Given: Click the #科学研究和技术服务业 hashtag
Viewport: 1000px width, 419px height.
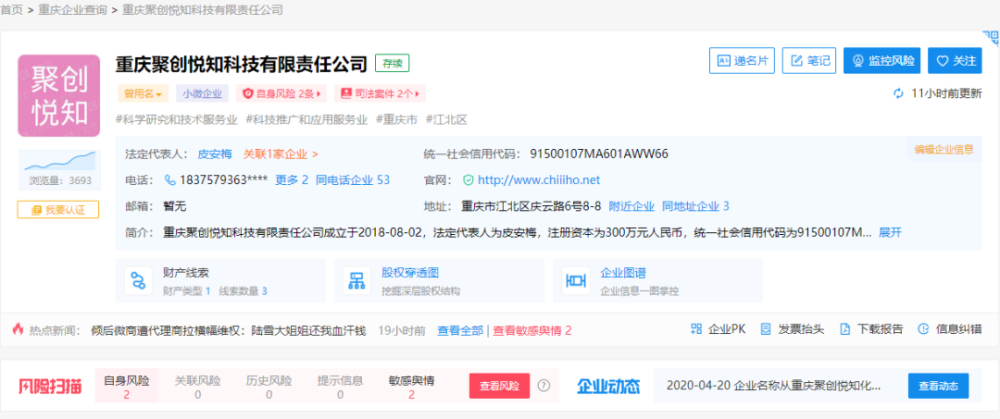Looking at the screenshot, I should (x=177, y=119).
